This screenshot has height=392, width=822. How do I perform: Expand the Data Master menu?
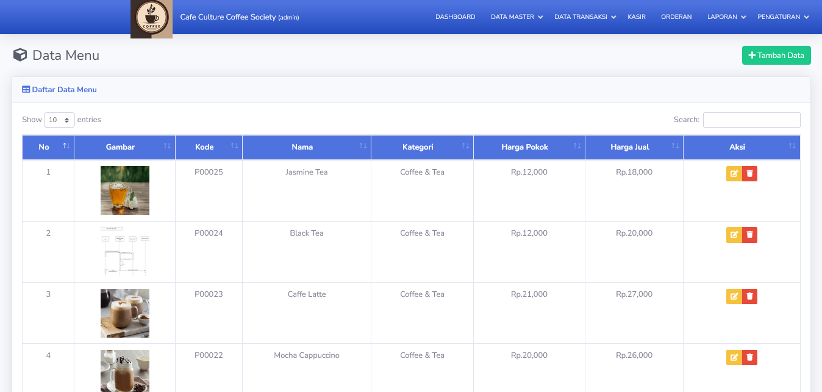[x=516, y=17]
